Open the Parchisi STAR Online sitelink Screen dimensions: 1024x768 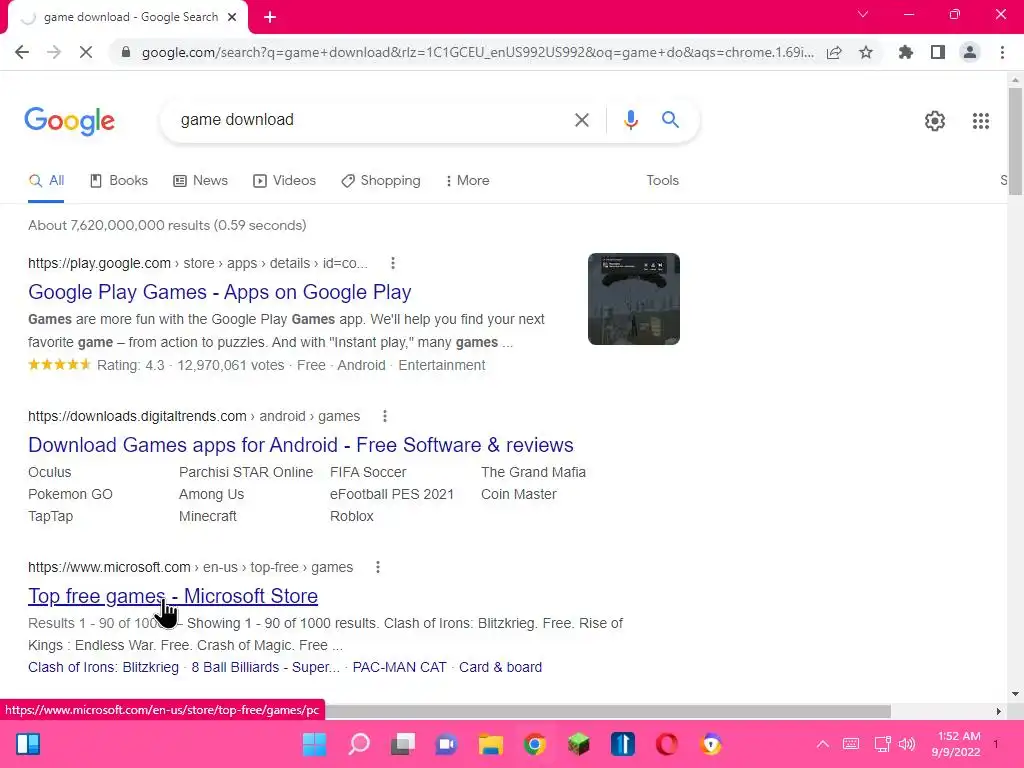[246, 472]
